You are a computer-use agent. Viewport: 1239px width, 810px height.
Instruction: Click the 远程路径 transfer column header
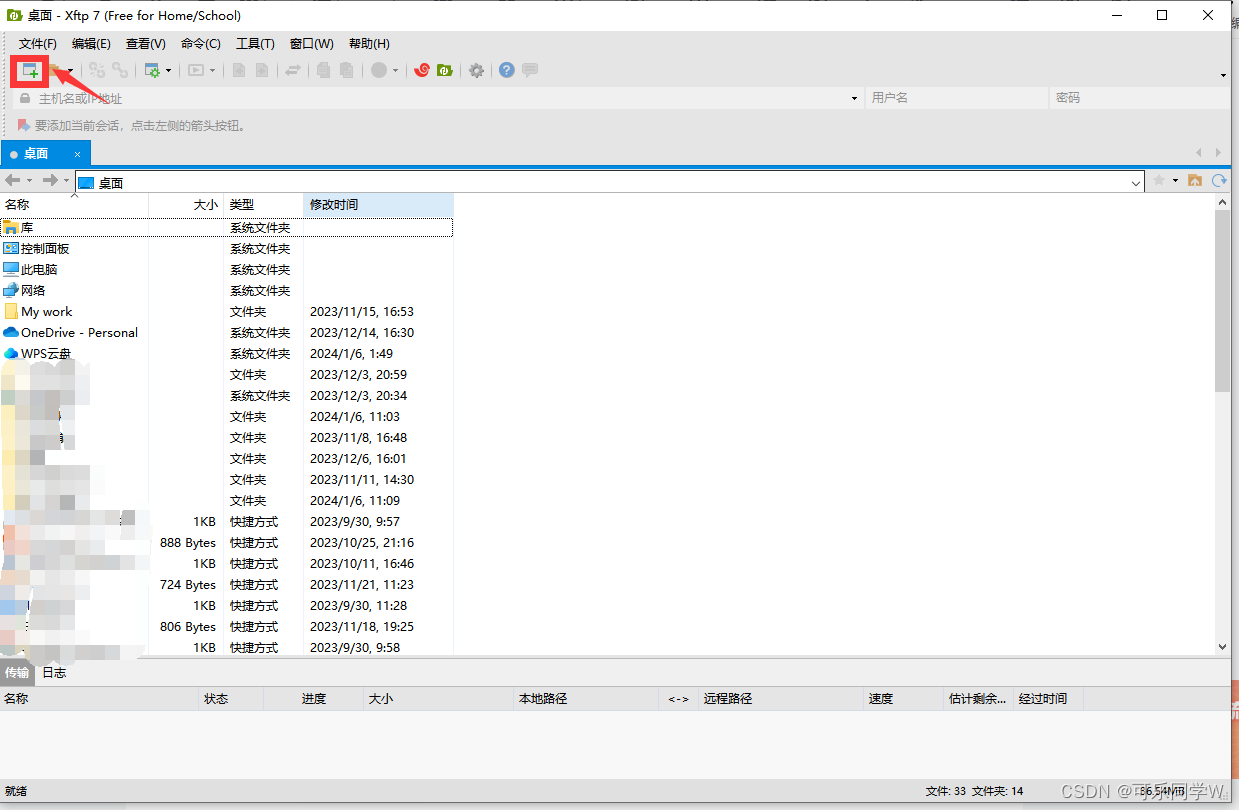pos(780,699)
